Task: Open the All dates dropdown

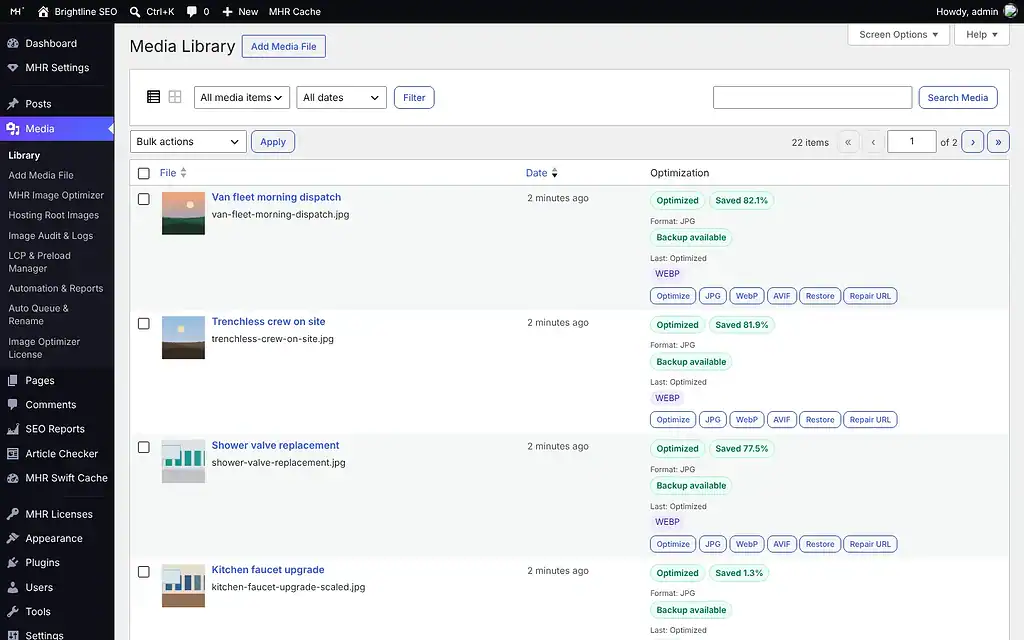Action: [341, 97]
